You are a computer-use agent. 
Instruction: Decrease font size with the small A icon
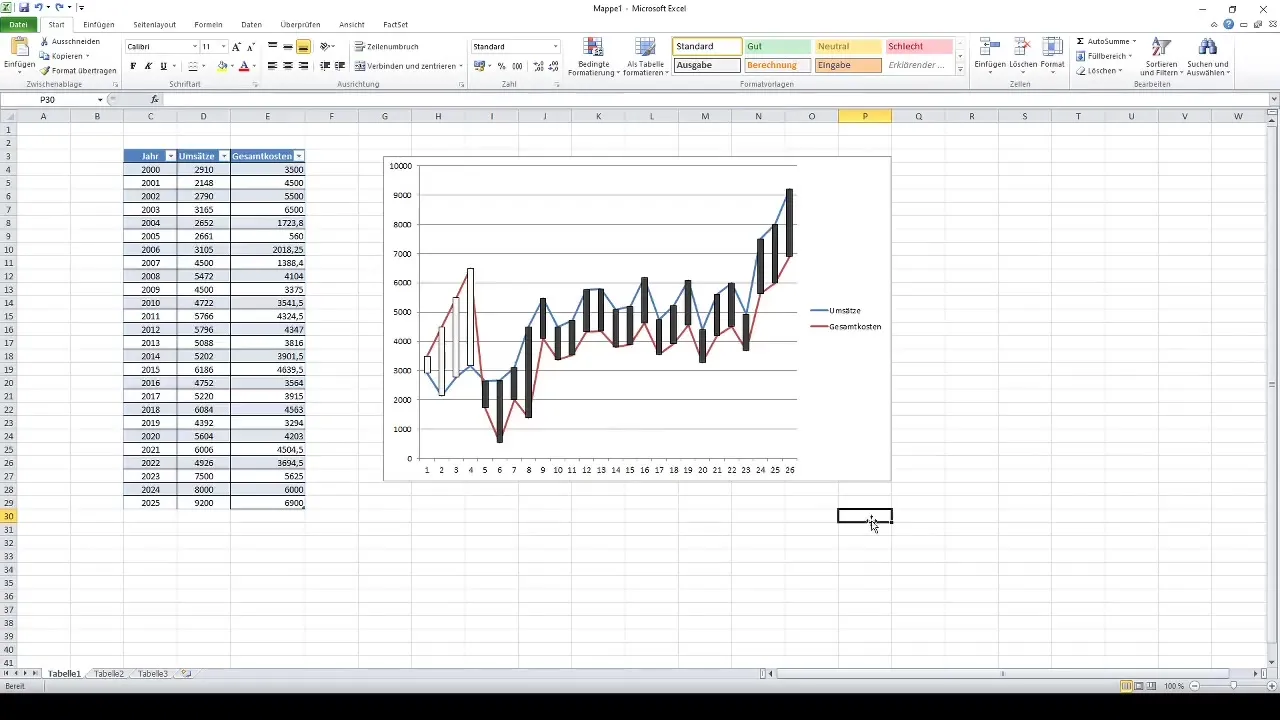[250, 47]
